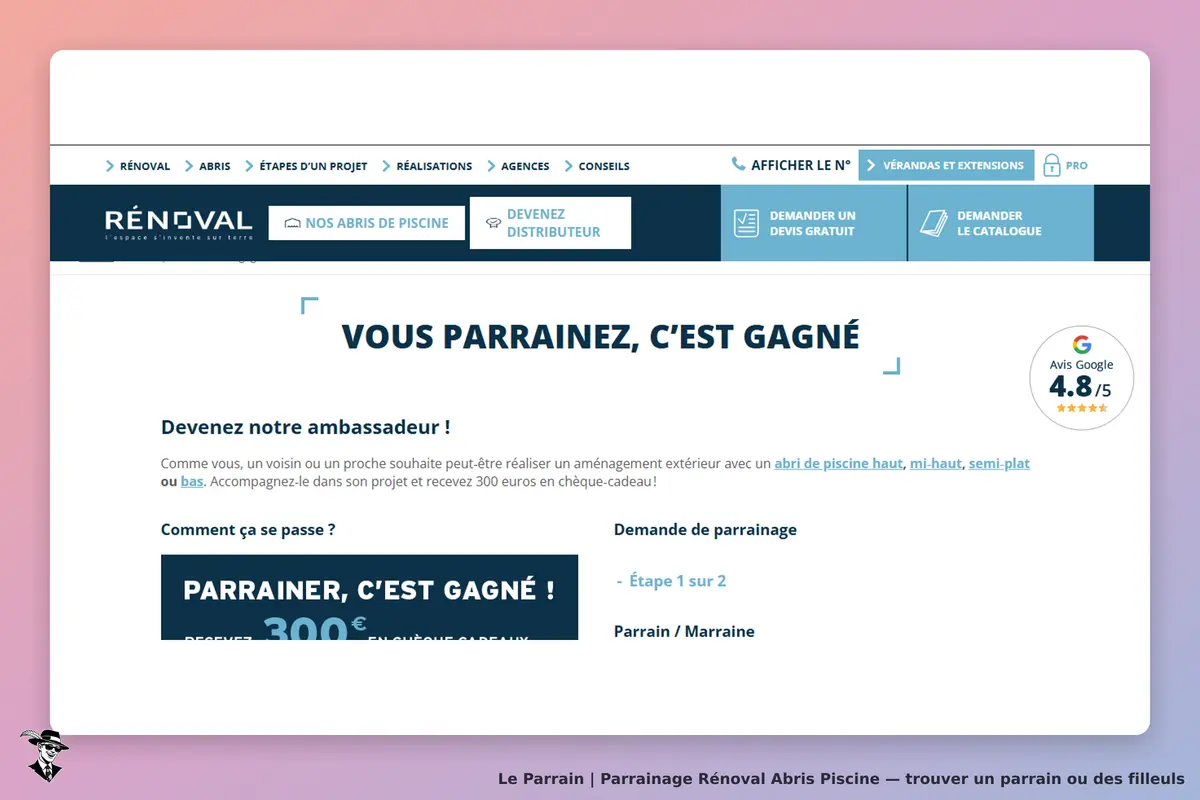Open the PRO link text

coord(1077,166)
